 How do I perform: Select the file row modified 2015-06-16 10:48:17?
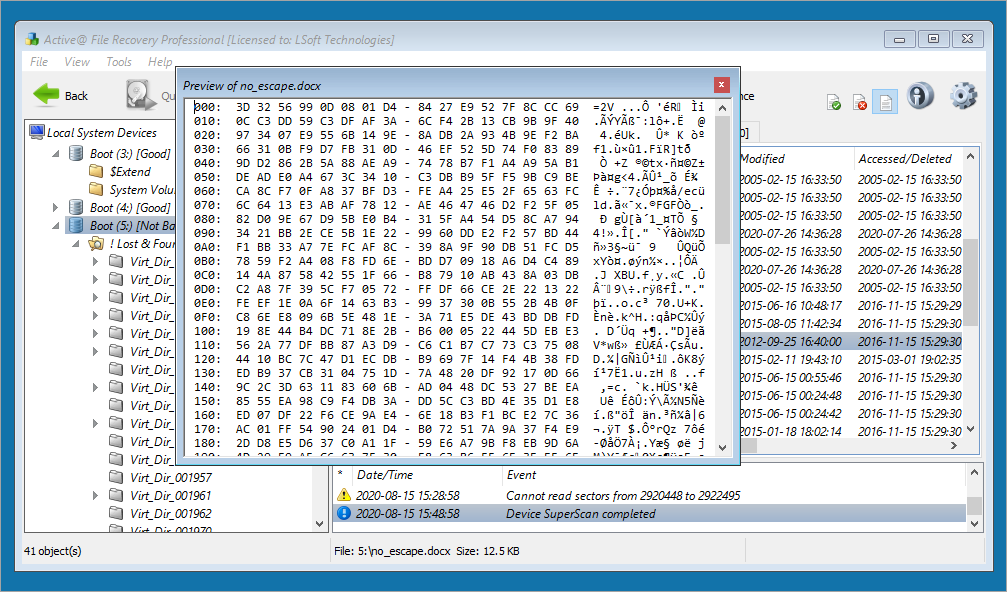click(851, 305)
